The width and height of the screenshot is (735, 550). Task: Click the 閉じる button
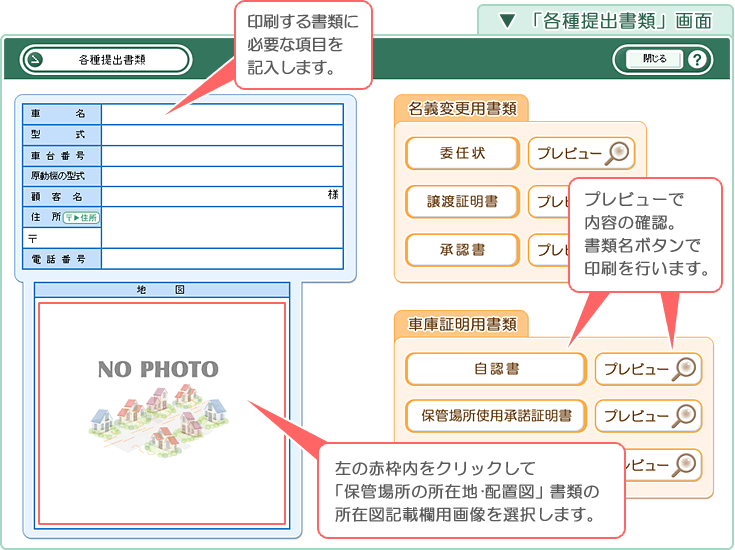[x=654, y=59]
